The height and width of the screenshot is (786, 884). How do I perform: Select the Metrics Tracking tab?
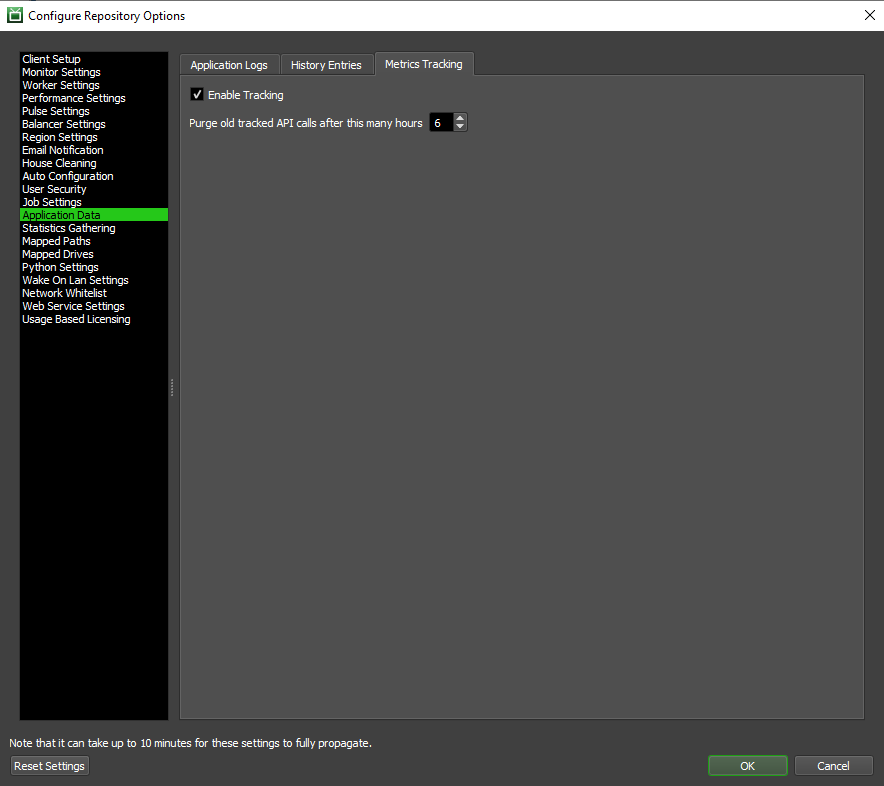click(x=423, y=64)
